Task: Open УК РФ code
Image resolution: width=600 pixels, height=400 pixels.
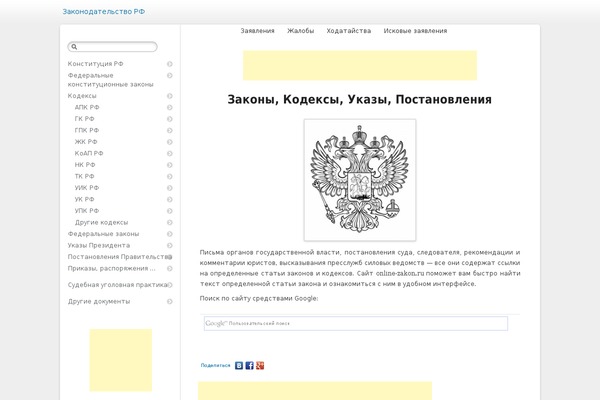Action: pyautogui.click(x=84, y=199)
